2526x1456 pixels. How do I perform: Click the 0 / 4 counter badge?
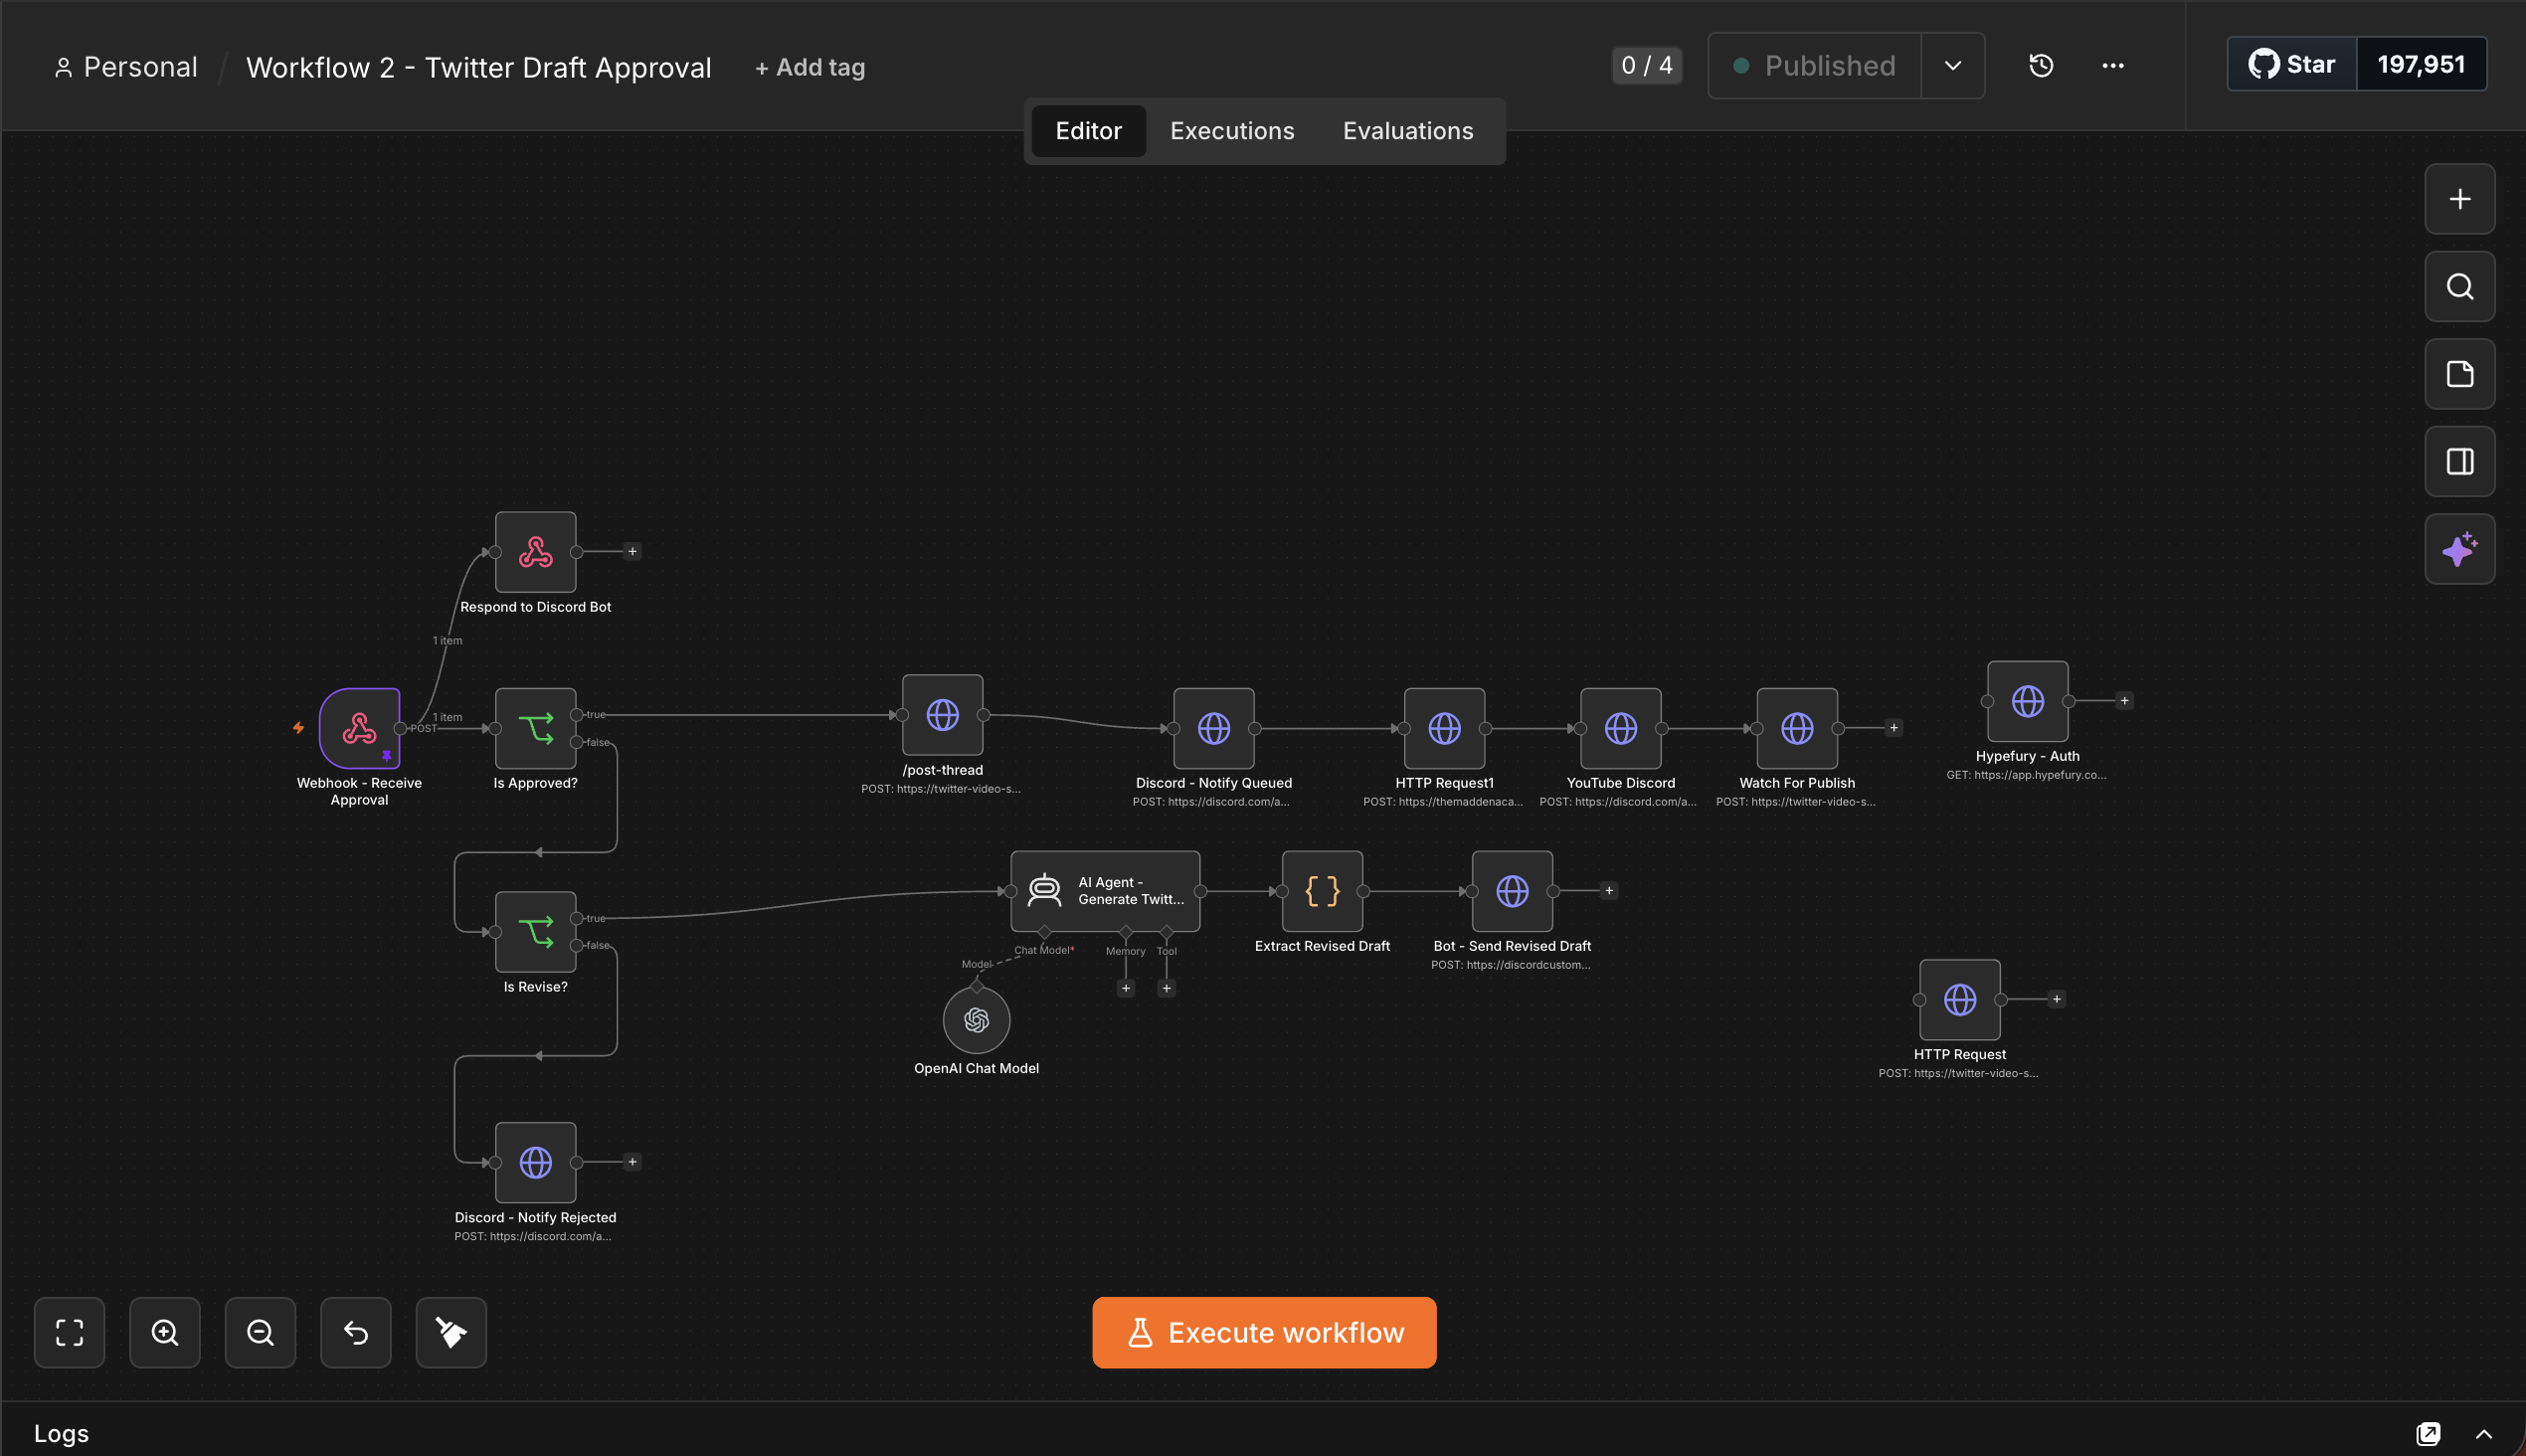(x=1646, y=66)
